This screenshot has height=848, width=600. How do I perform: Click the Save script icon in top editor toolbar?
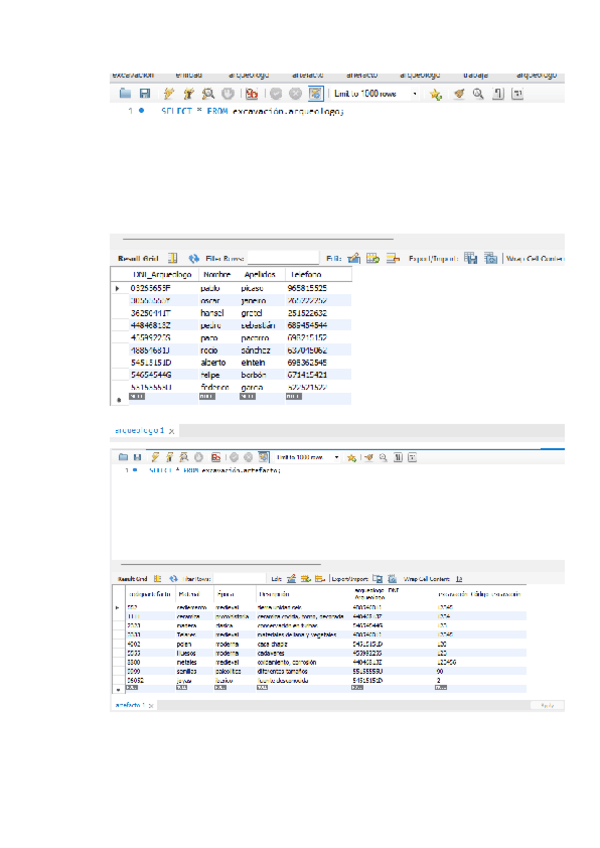click(x=145, y=94)
